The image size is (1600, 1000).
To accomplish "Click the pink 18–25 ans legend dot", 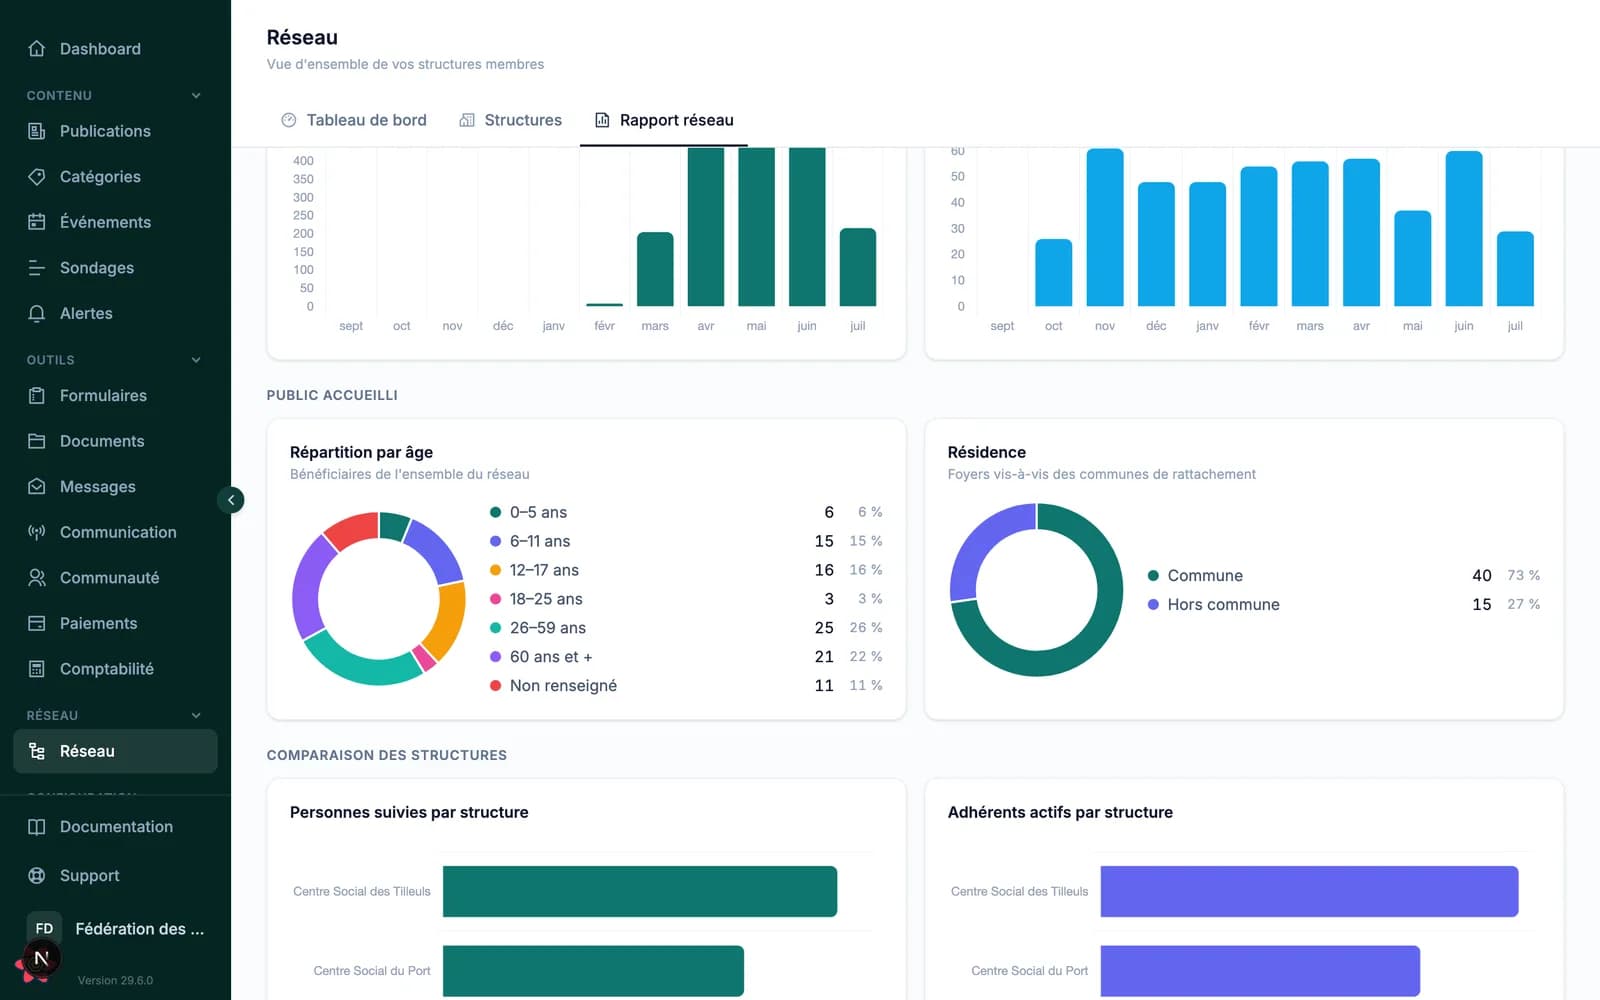I will pyautogui.click(x=495, y=599).
